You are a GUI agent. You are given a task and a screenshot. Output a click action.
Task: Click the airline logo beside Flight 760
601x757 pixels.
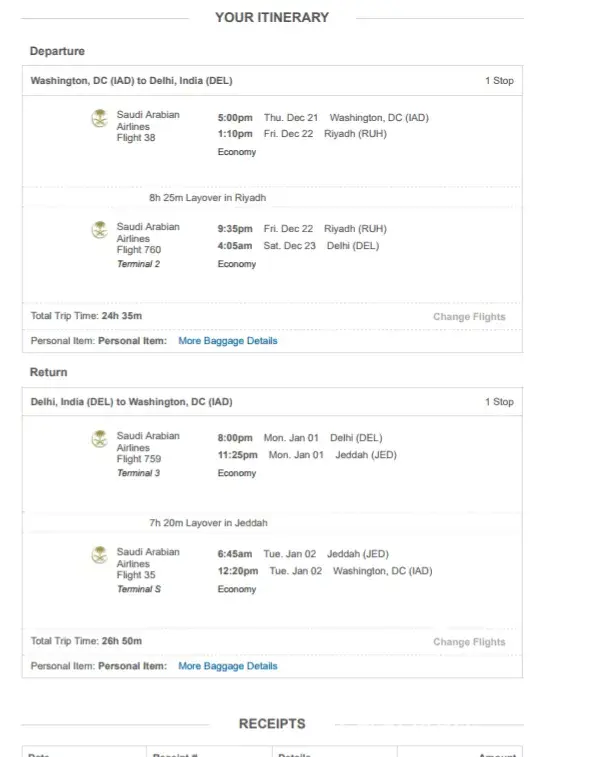click(100, 232)
